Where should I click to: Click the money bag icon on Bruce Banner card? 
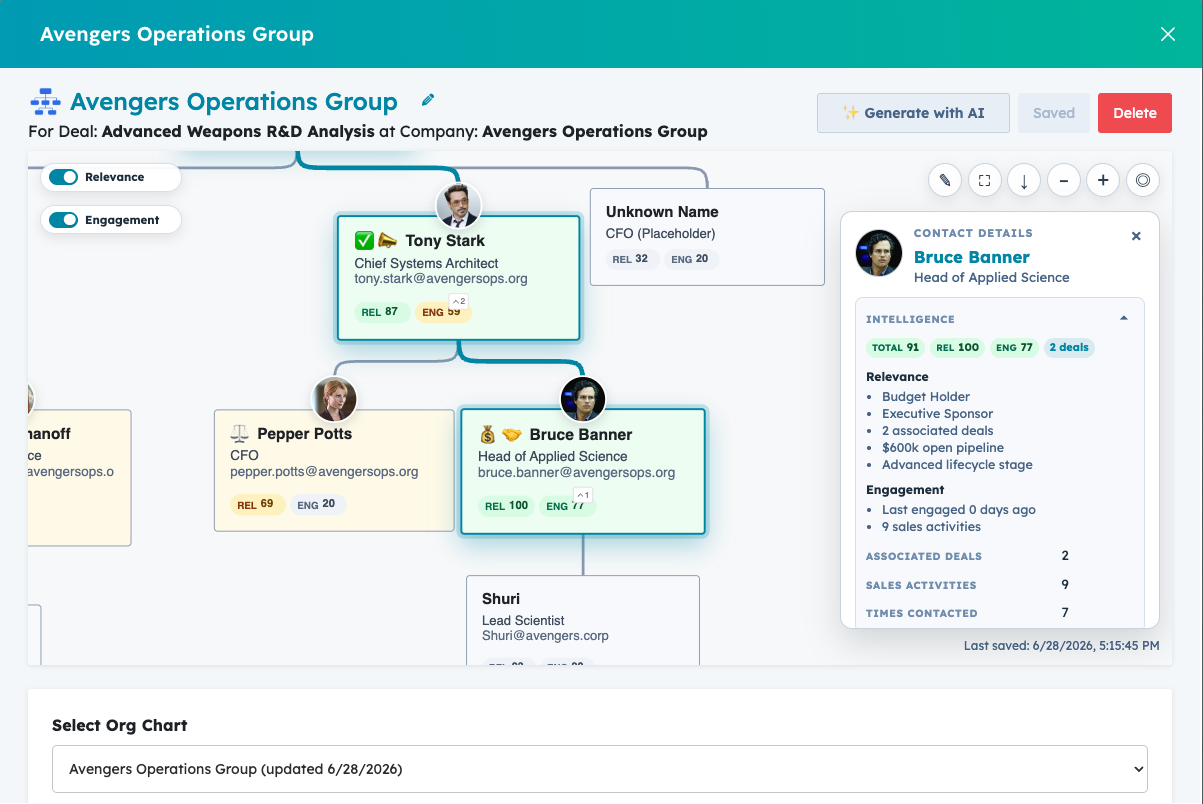488,435
